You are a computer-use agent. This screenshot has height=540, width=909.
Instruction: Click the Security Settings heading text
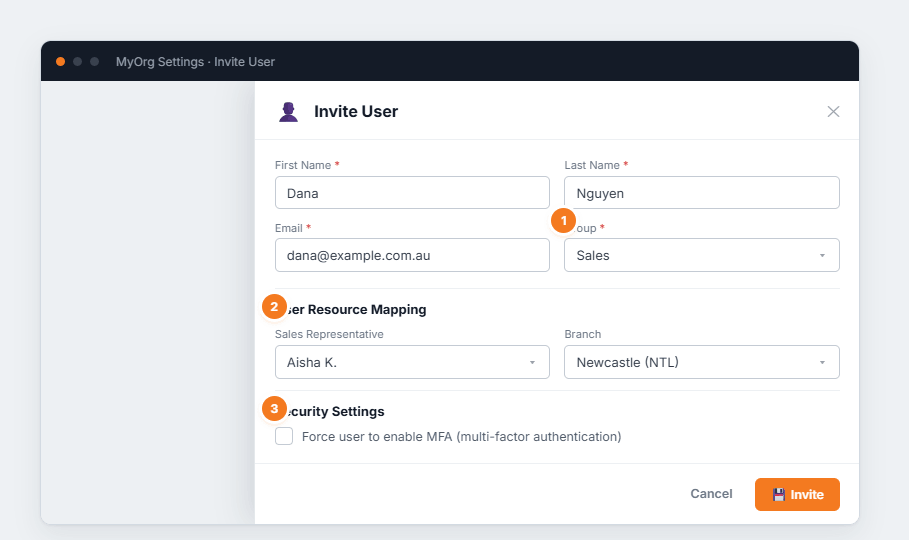pos(335,411)
